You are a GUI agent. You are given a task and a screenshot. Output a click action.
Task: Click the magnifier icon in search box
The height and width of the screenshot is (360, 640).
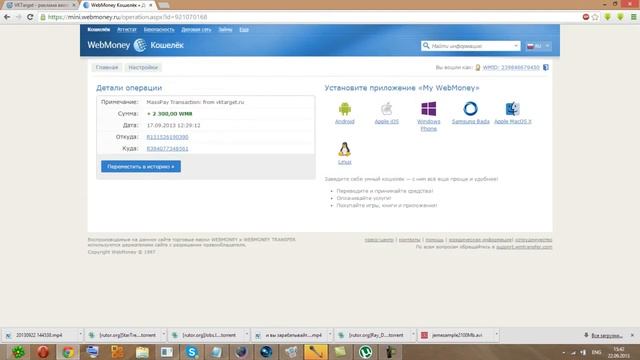426,46
